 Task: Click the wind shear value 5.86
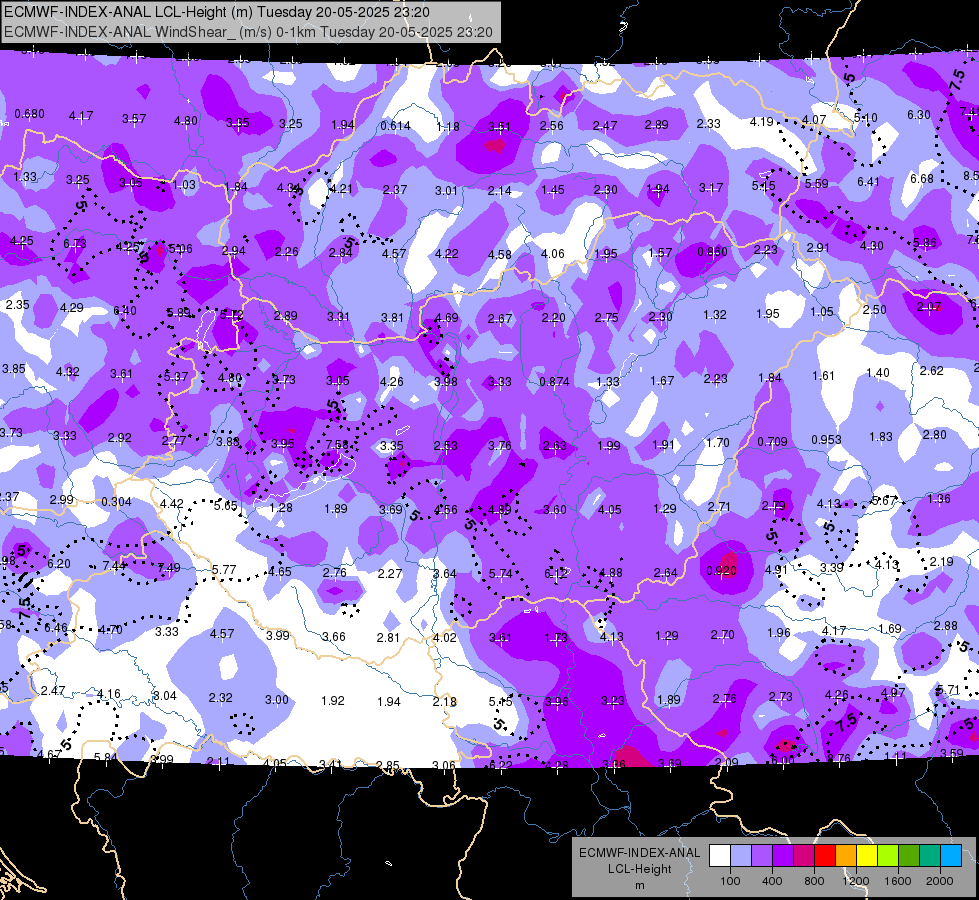pyautogui.click(x=925, y=243)
